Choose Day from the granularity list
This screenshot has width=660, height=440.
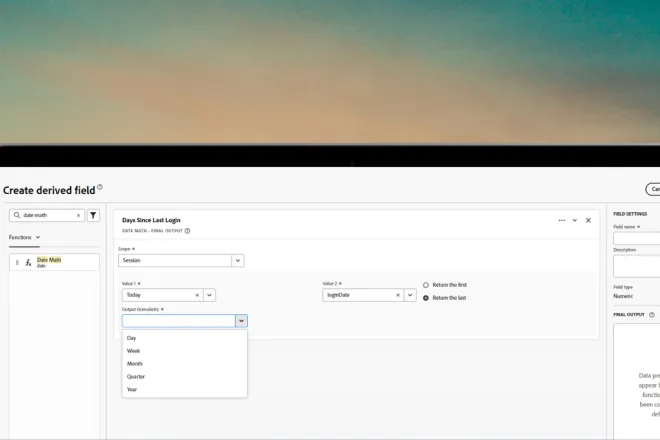pos(132,338)
